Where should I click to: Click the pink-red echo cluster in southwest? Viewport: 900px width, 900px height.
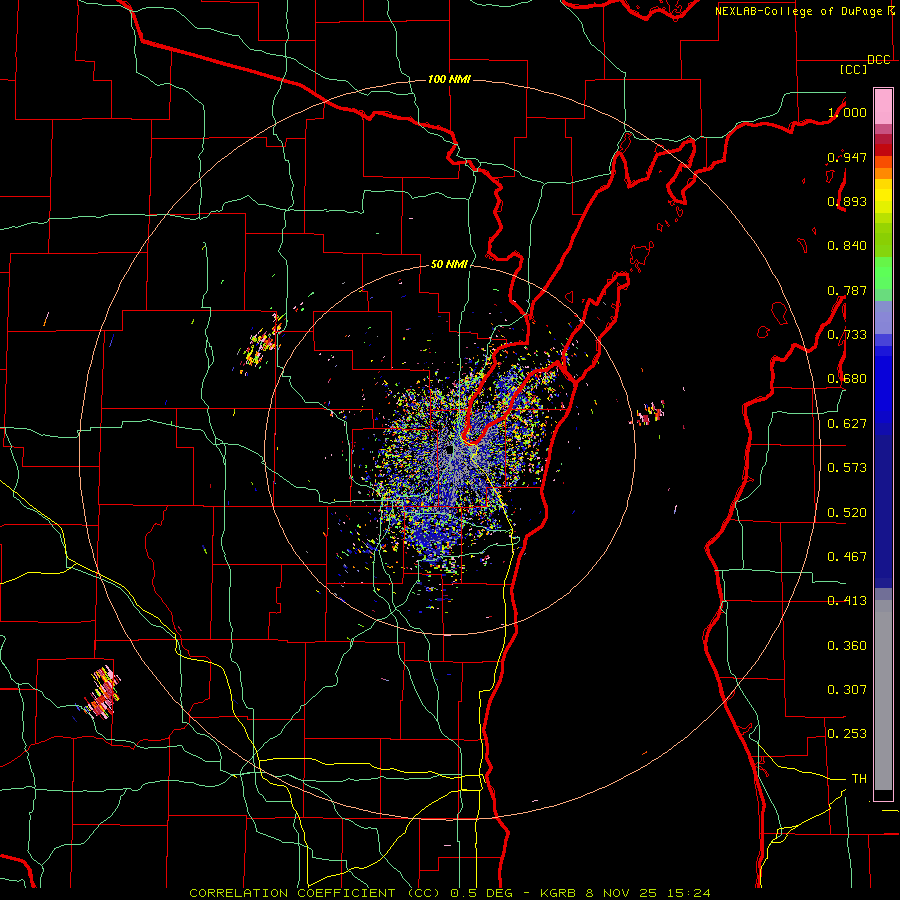101,694
